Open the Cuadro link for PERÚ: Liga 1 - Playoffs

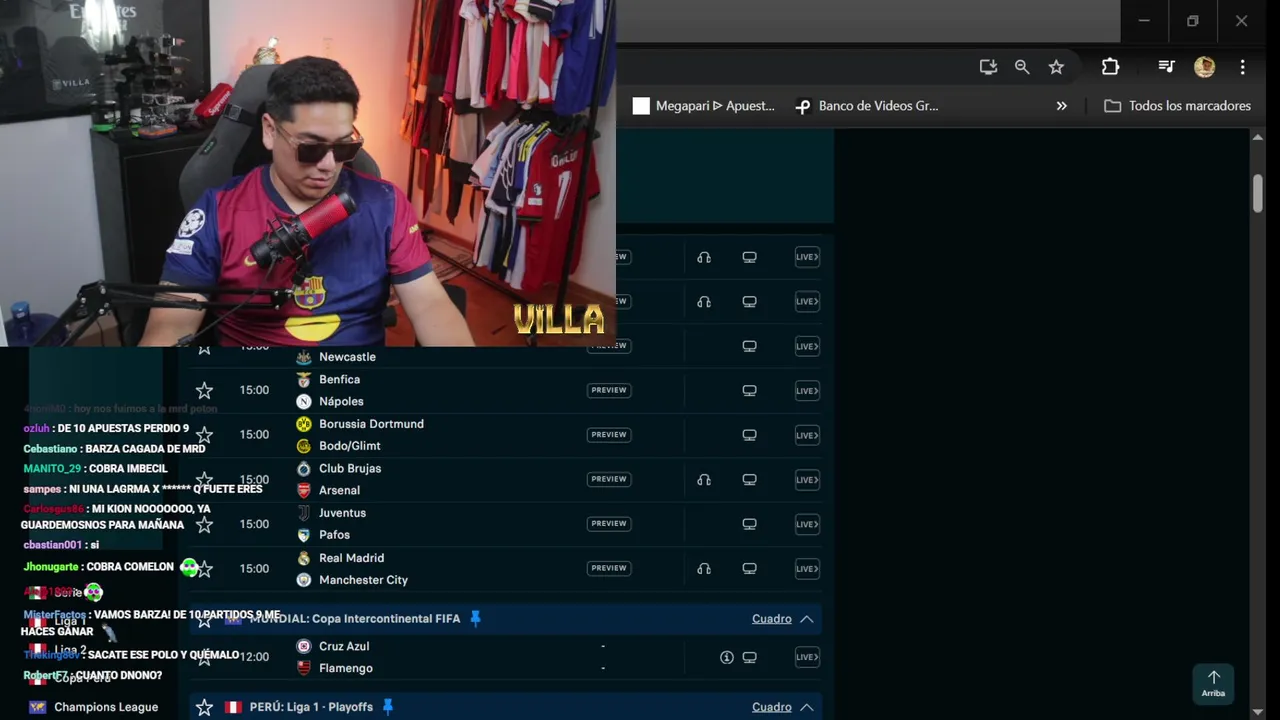click(772, 707)
